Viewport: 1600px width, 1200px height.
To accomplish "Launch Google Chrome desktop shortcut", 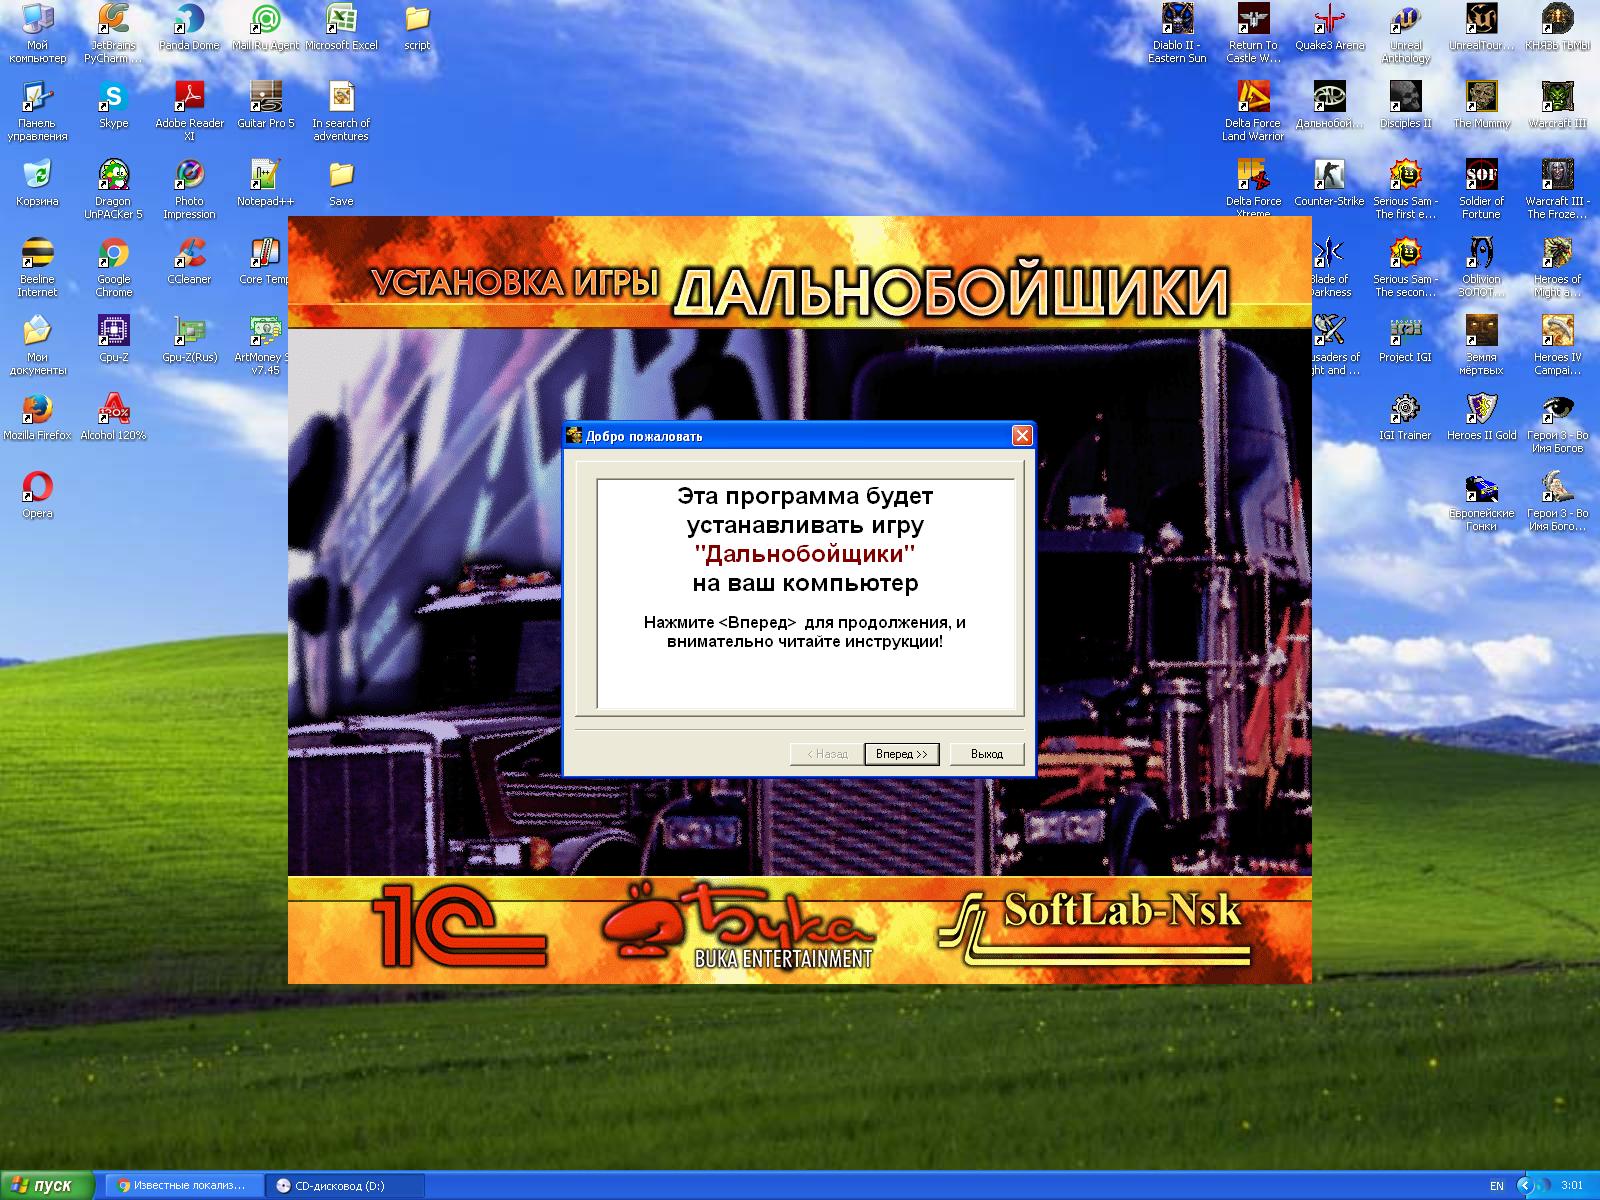I will (x=113, y=267).
